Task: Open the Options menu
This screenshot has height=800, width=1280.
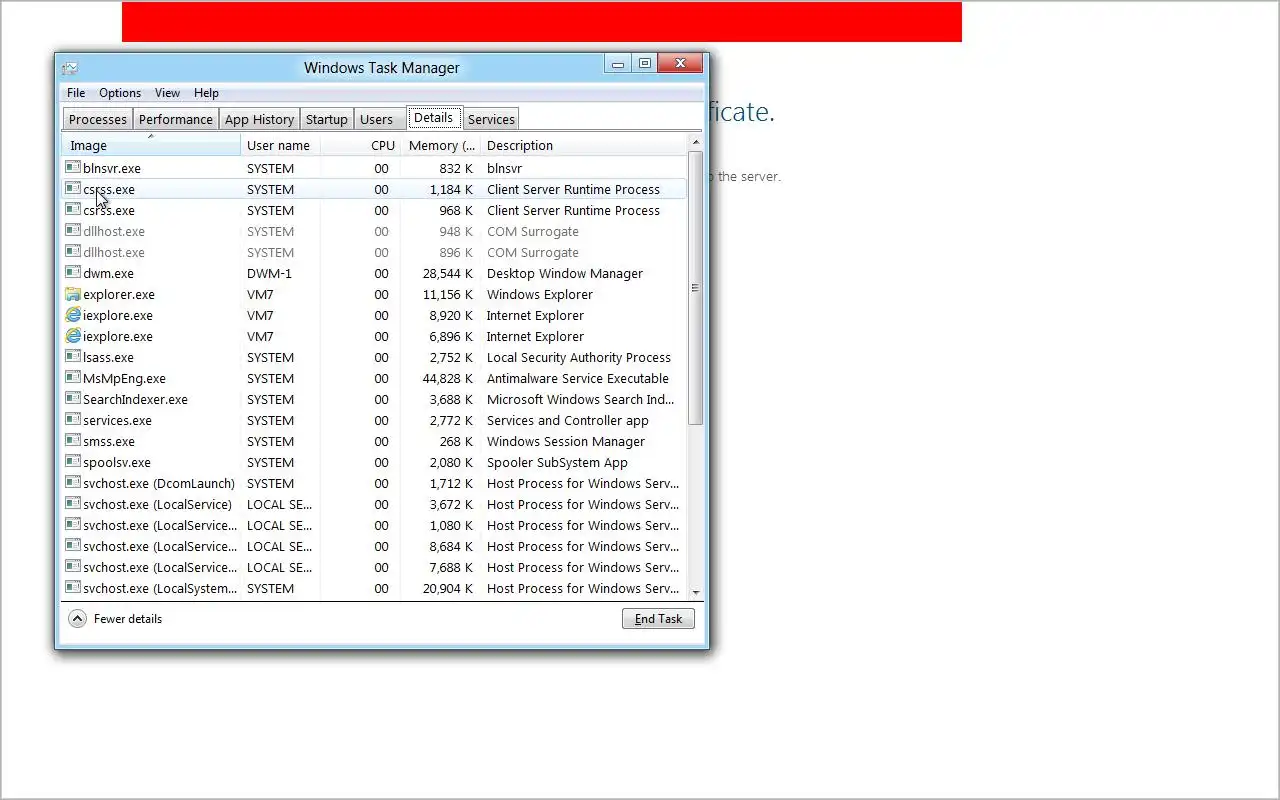Action: coord(120,93)
